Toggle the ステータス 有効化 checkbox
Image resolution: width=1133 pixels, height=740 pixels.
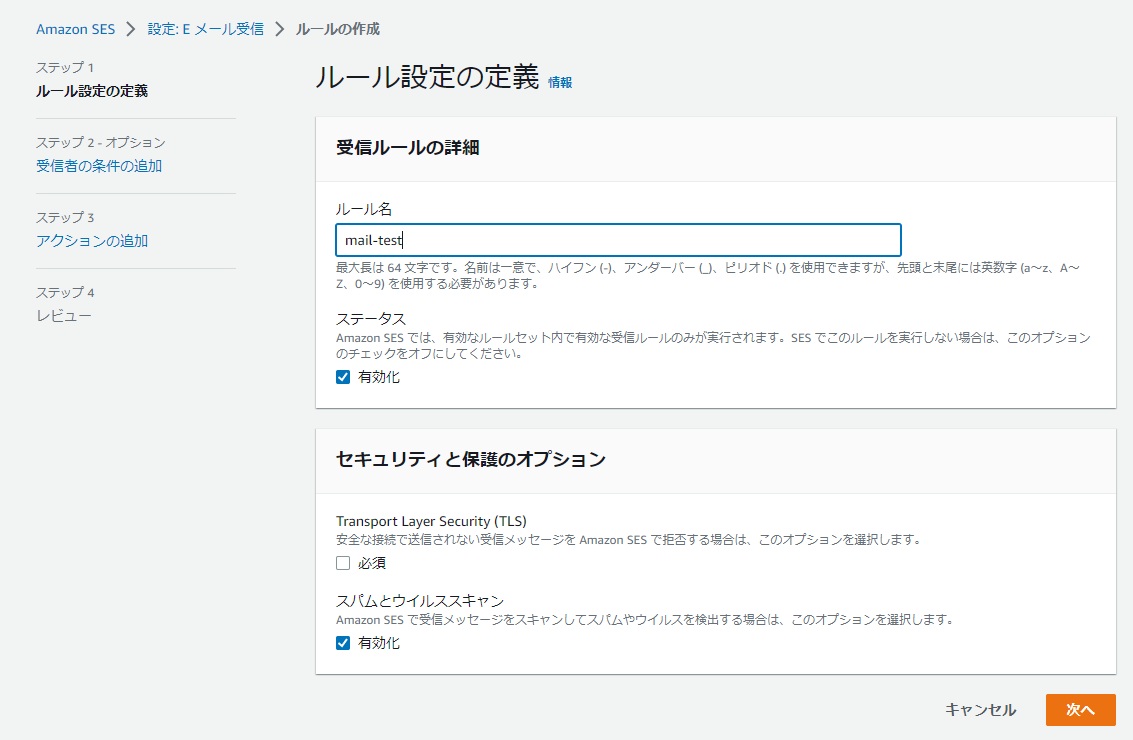coord(343,377)
